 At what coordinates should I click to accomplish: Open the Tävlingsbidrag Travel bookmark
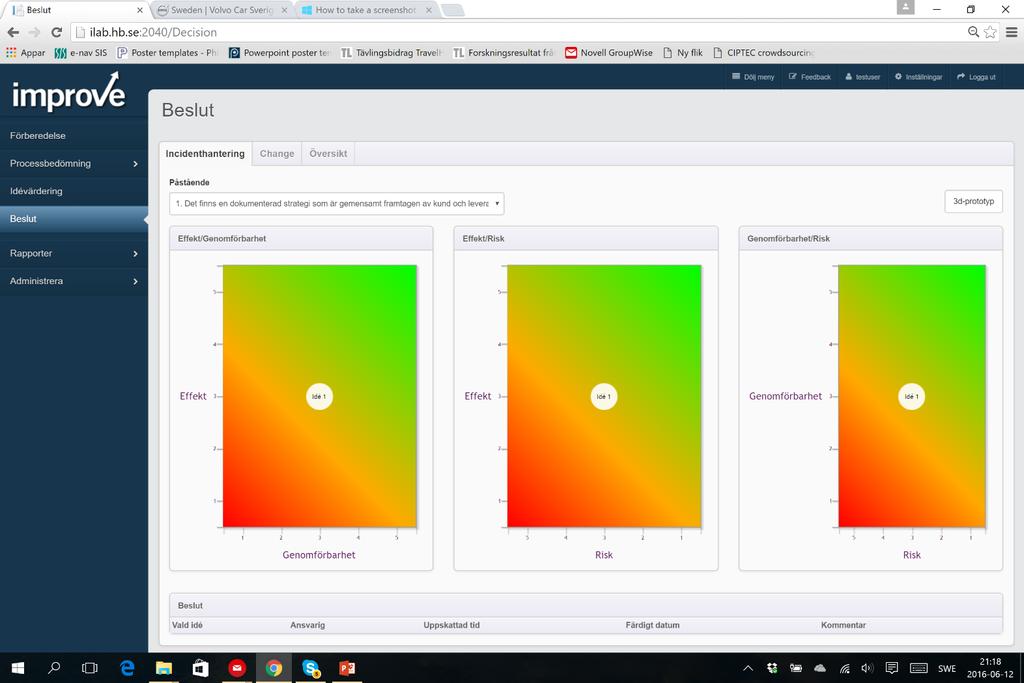pyautogui.click(x=392, y=53)
